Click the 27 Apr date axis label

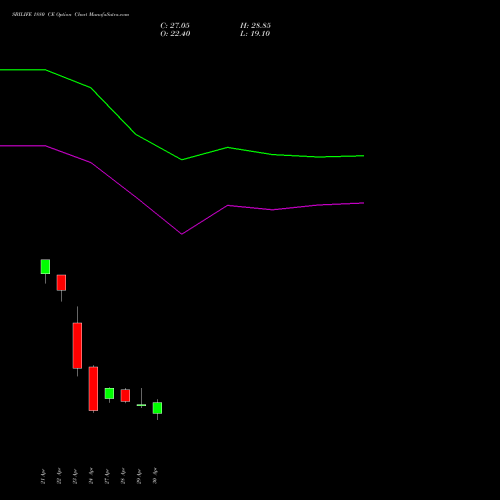click(107, 476)
